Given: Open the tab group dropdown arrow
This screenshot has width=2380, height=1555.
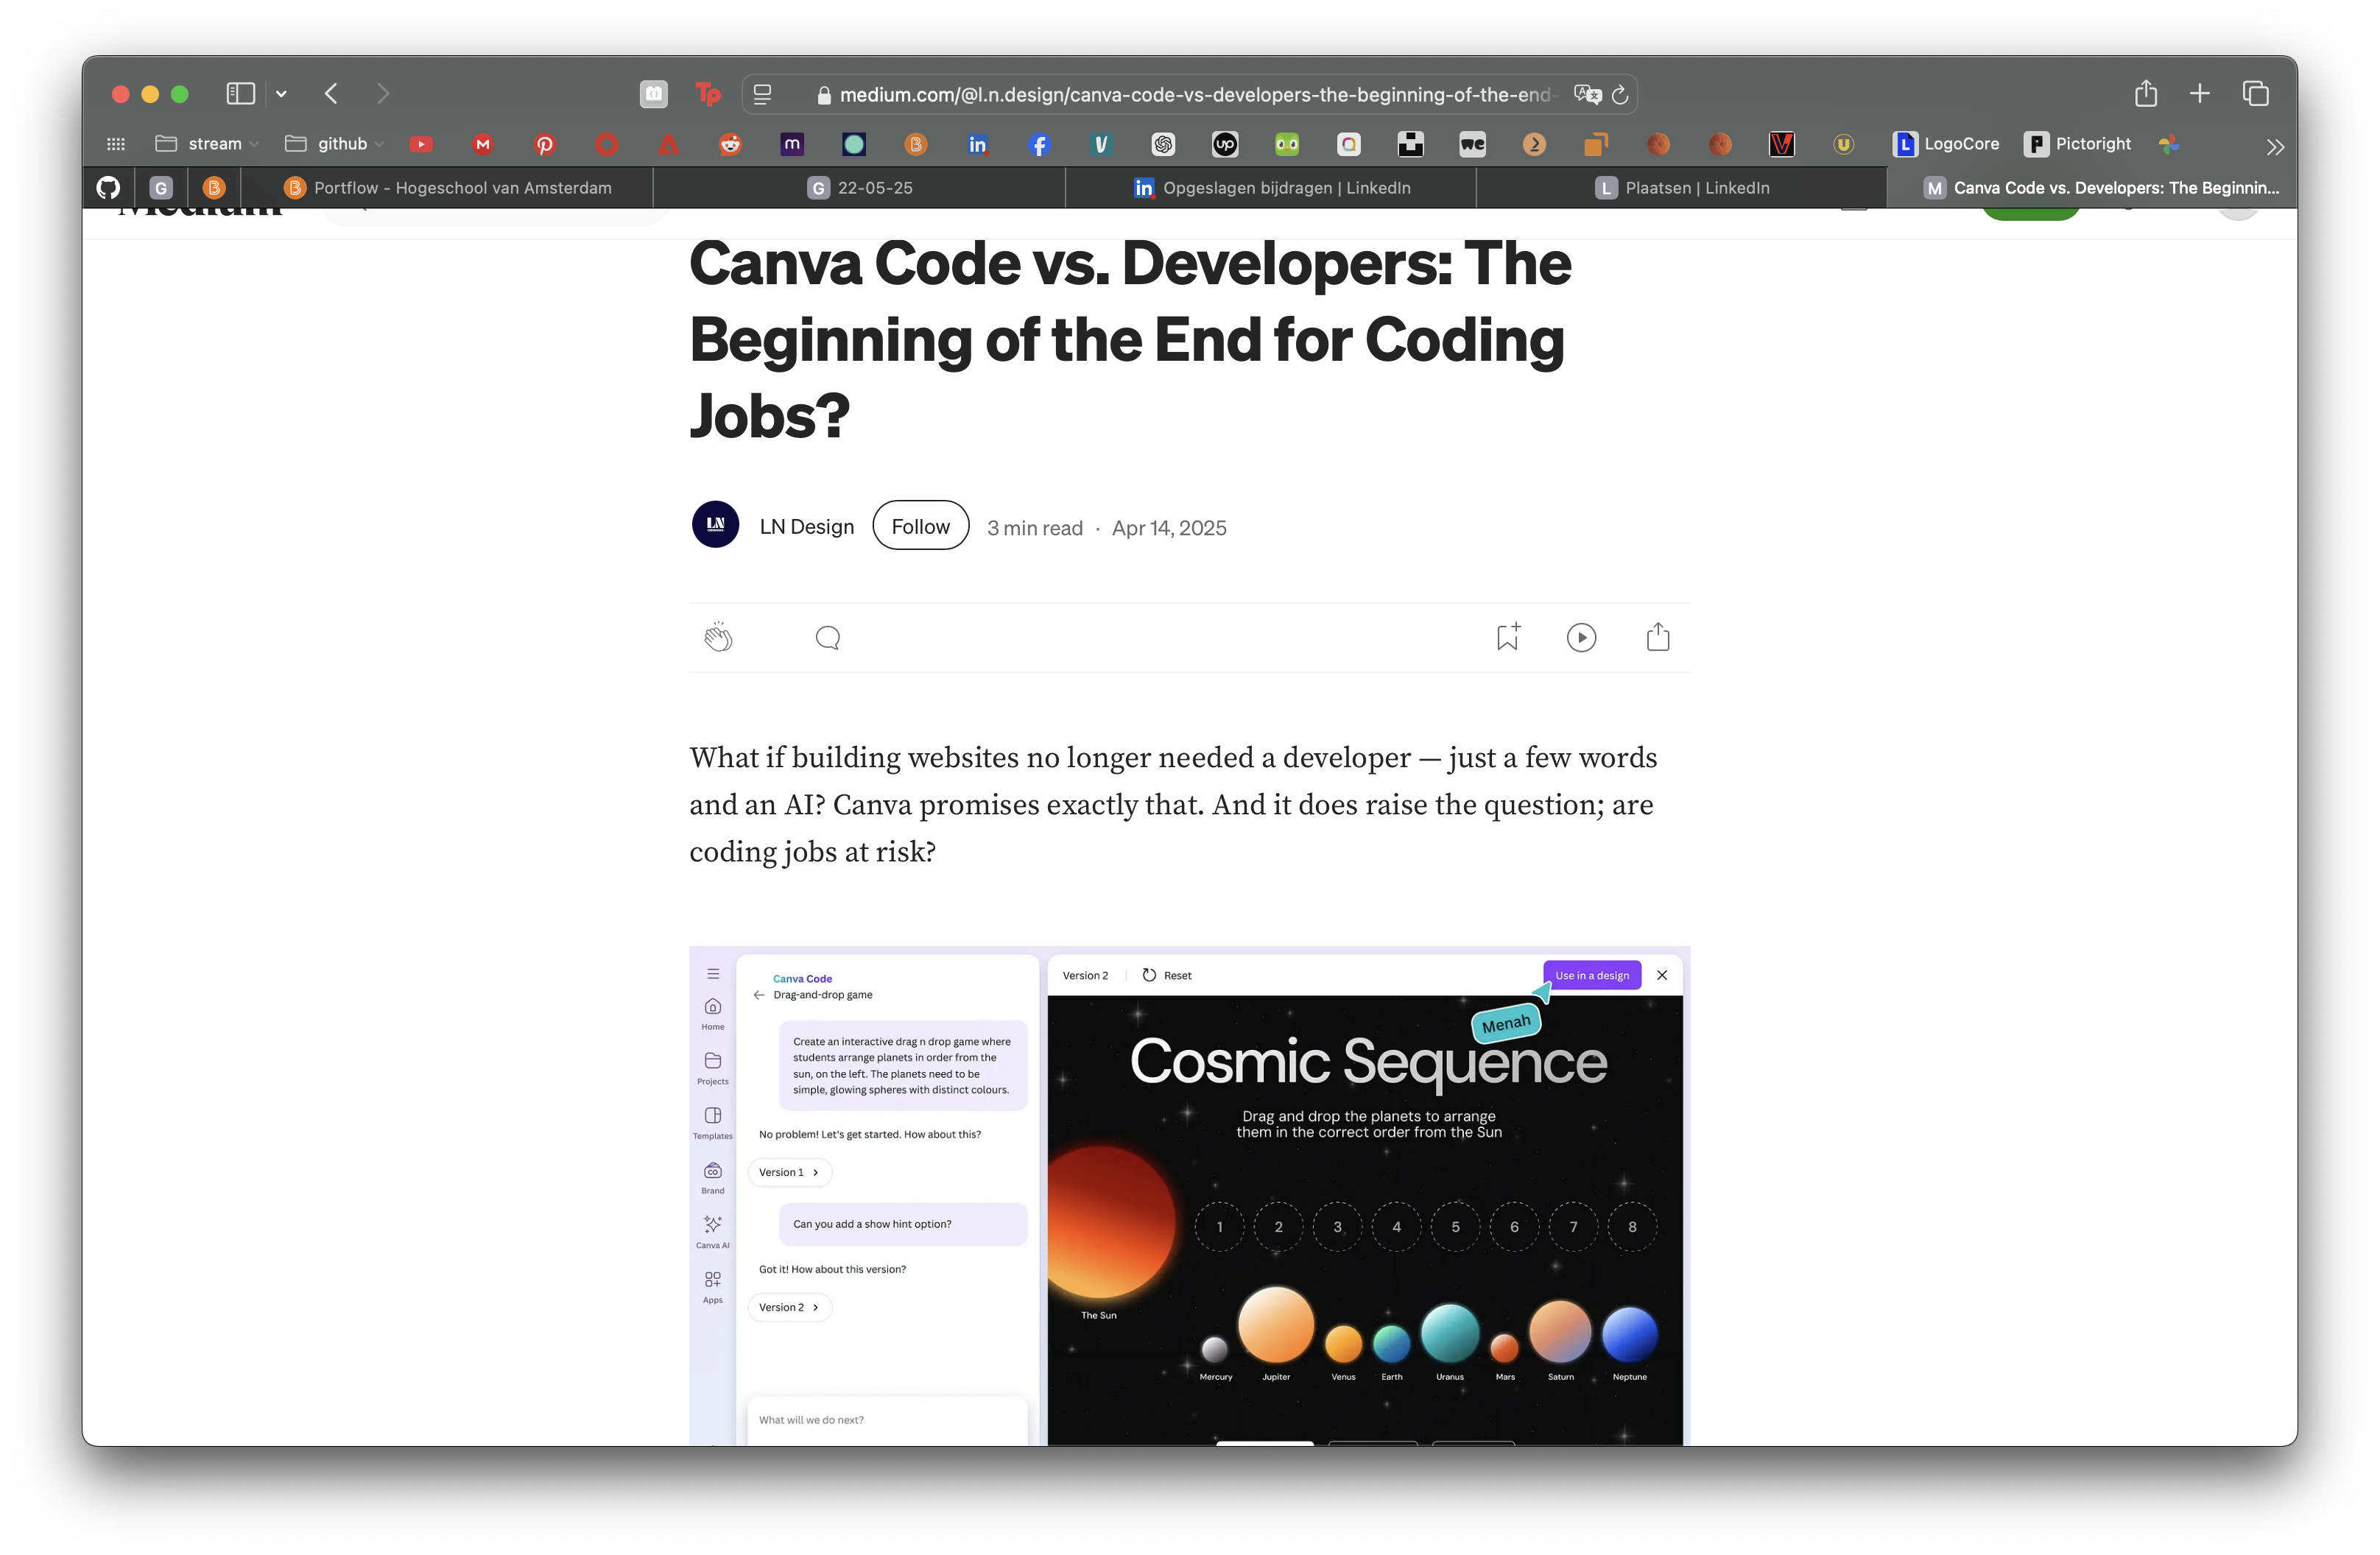Looking at the screenshot, I should [281, 94].
